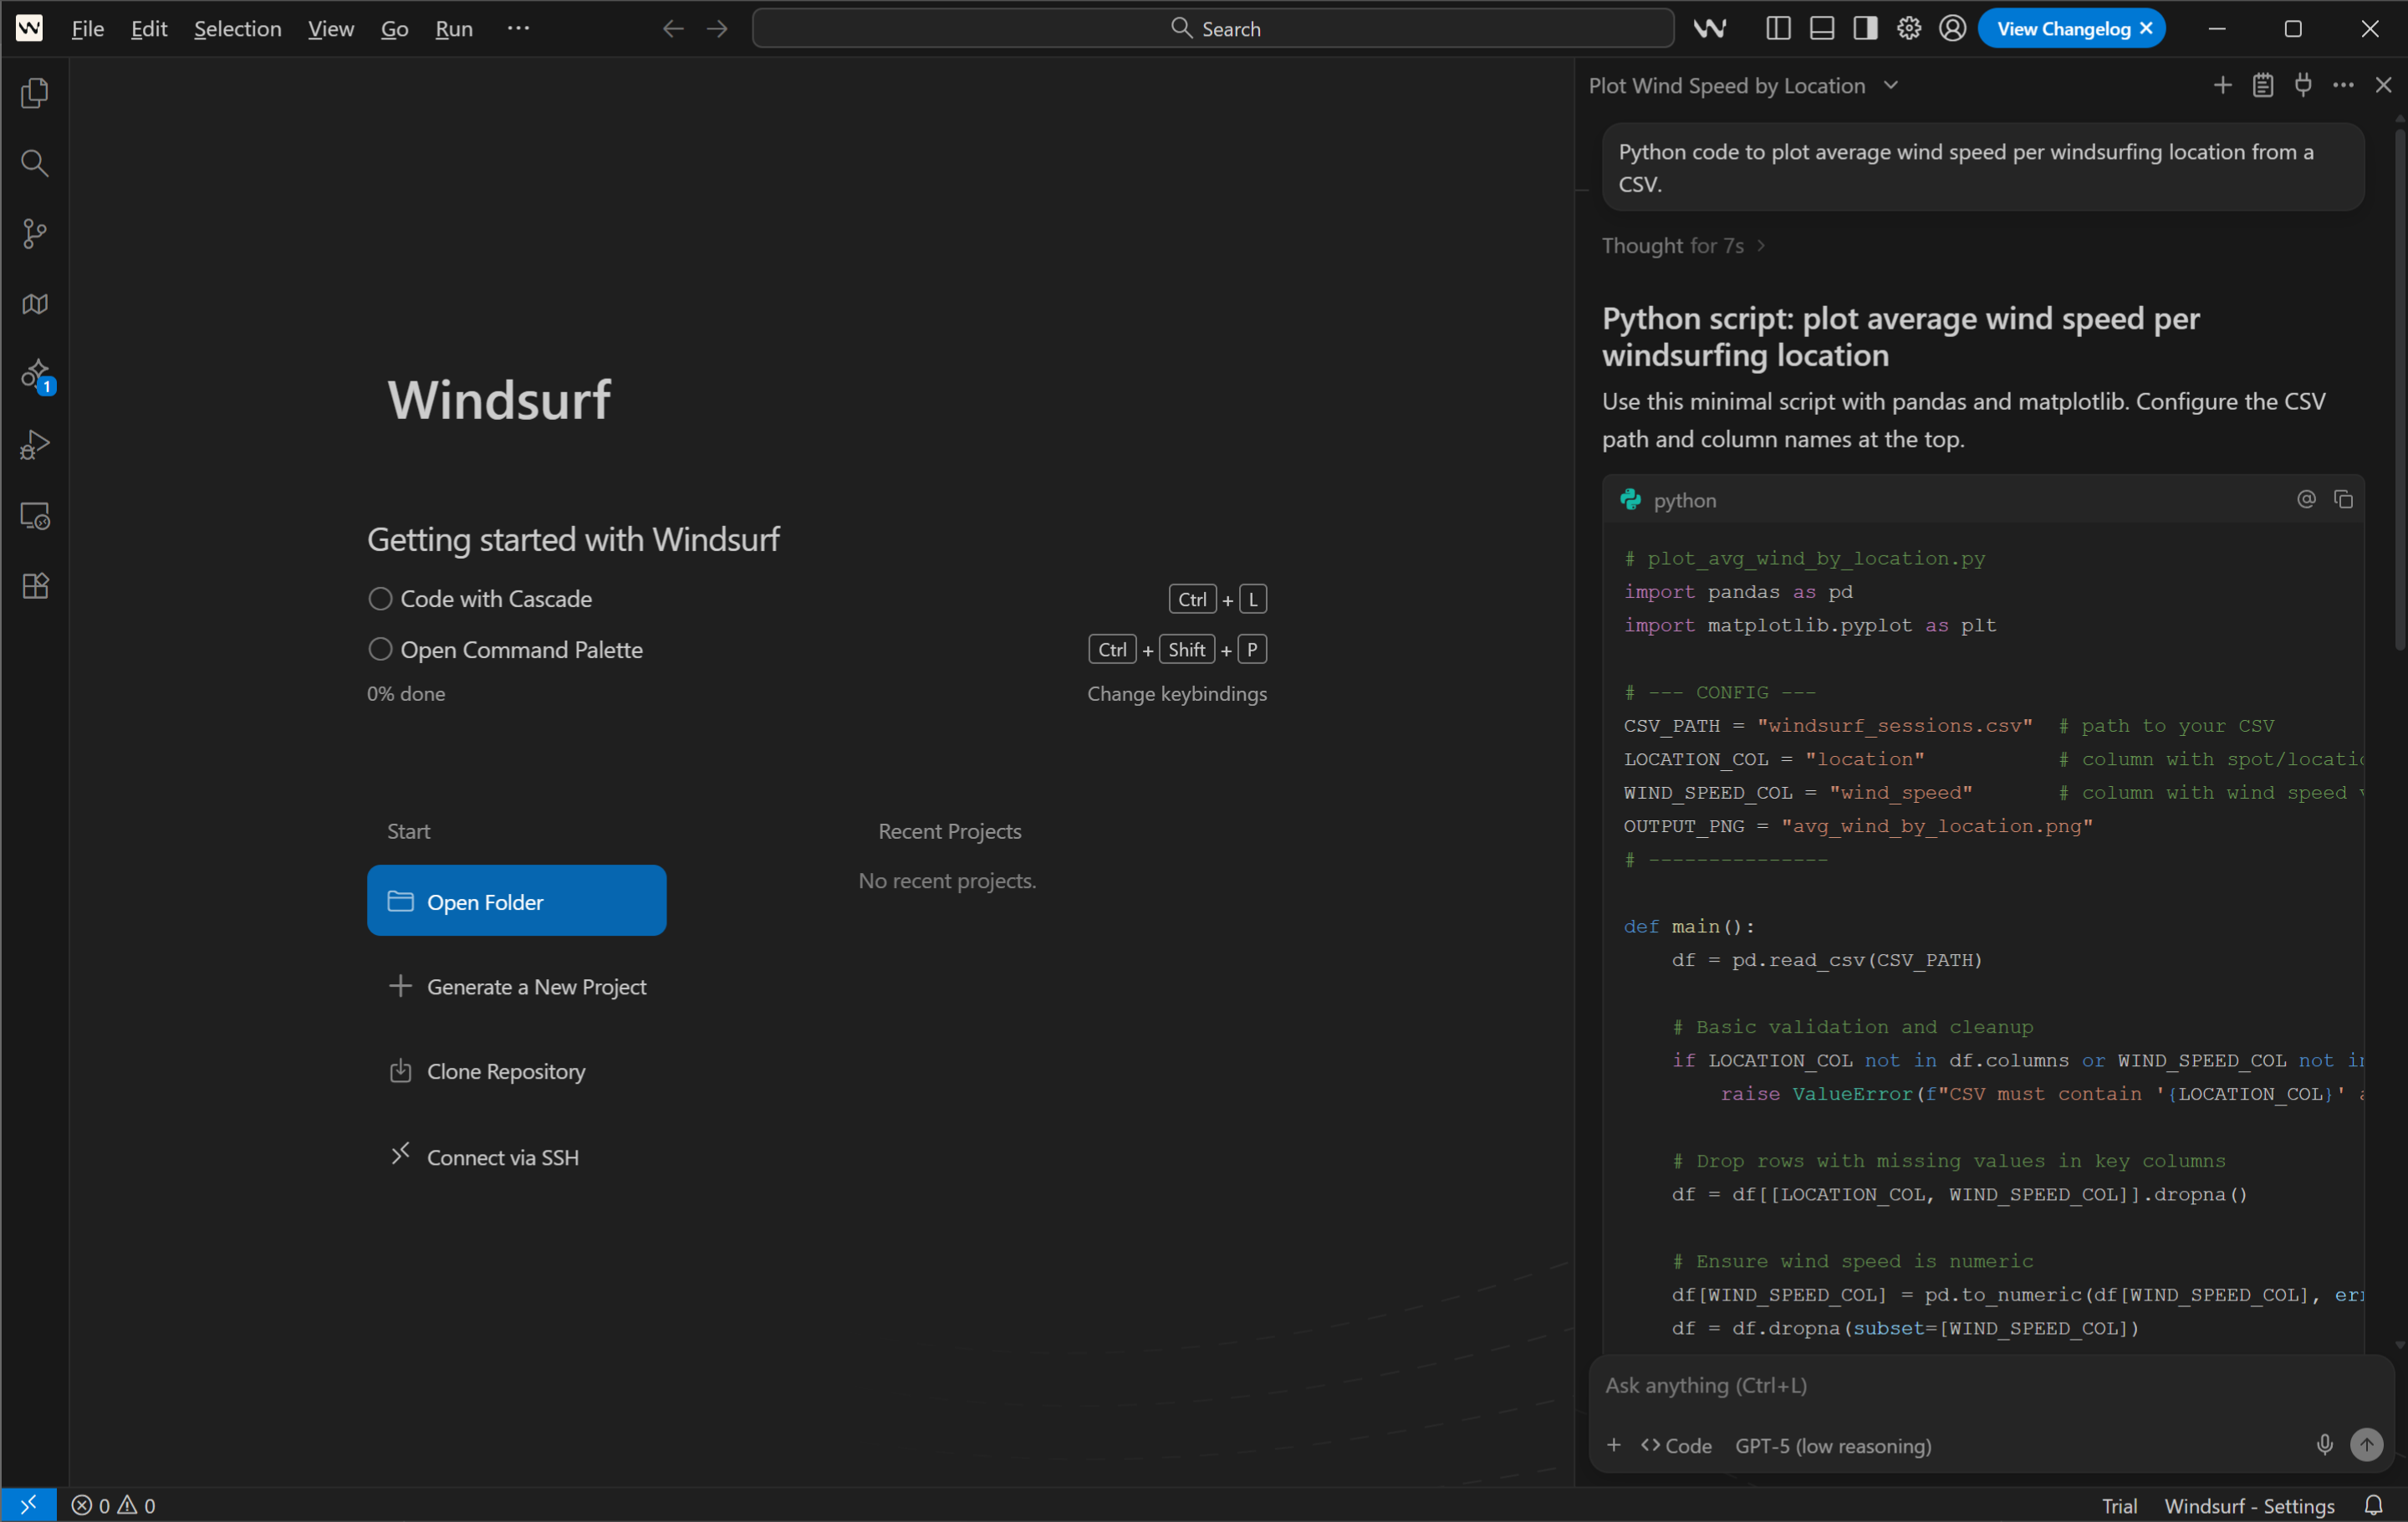This screenshot has width=2408, height=1522.
Task: Open the Codemaps icon in activity bar
Action: 35,304
